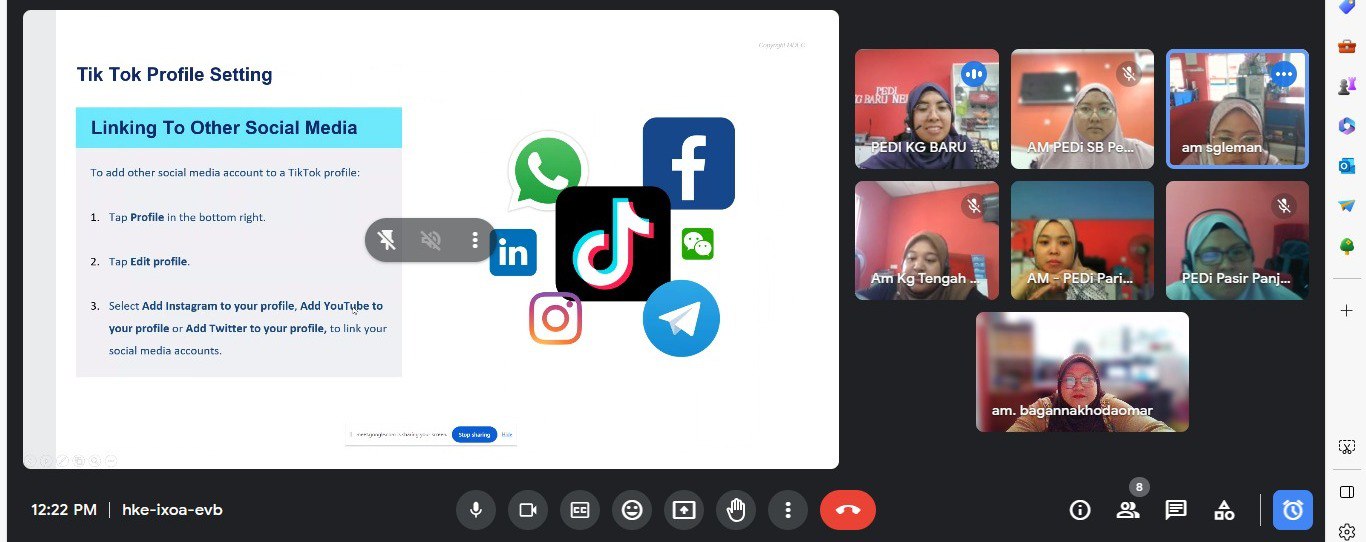Open the Shopping tag in the browser sidebar
The image size is (1366, 542).
coord(1346,6)
